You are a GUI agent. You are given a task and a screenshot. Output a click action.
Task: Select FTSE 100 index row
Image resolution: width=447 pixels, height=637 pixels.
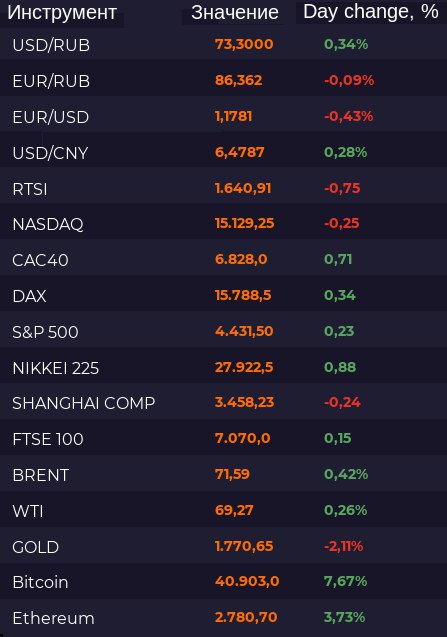tap(224, 439)
